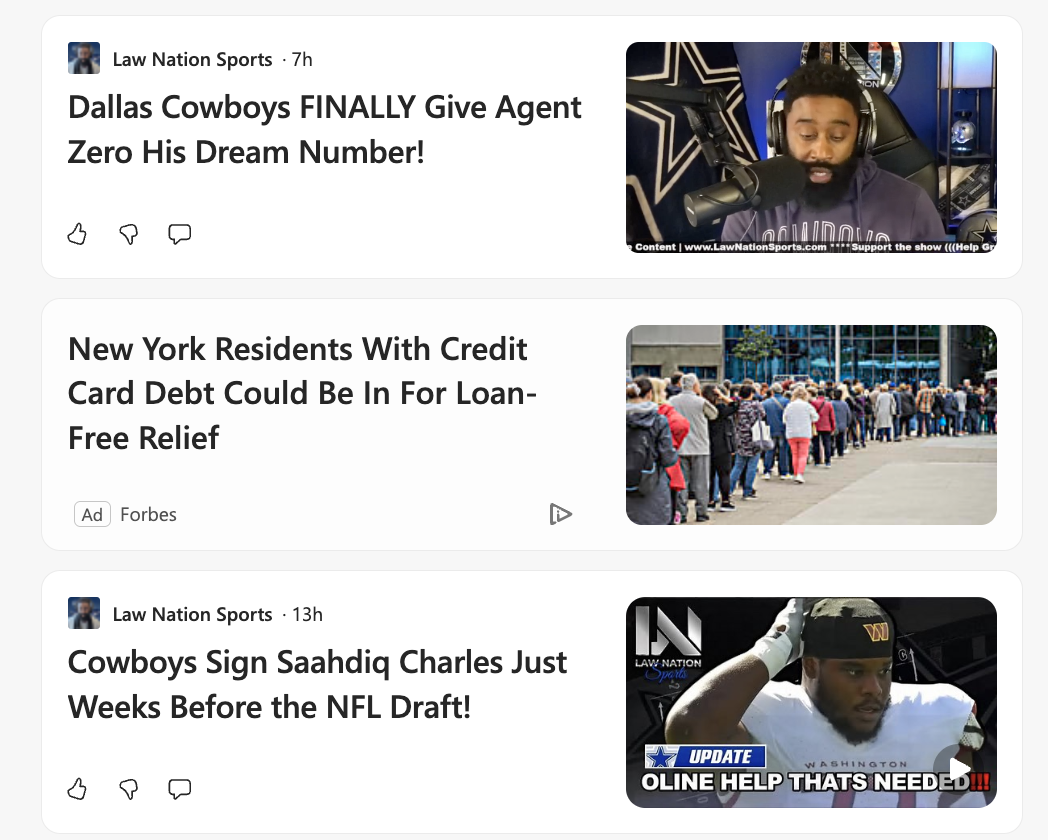The image size is (1048, 840).
Task: Click the Forbes advertiser label
Action: click(148, 515)
